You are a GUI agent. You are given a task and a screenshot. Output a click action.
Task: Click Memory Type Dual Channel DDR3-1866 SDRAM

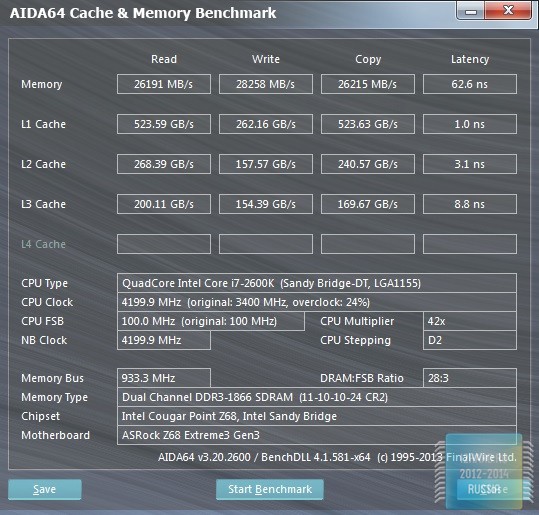(317, 397)
